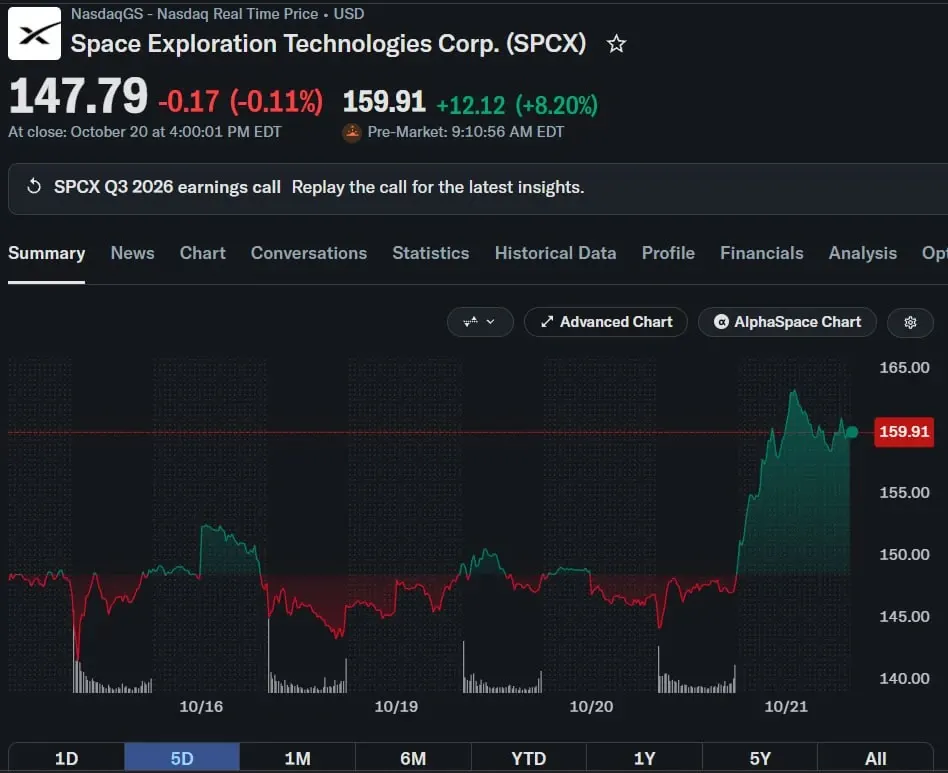Select the 1Y chart range

click(644, 758)
